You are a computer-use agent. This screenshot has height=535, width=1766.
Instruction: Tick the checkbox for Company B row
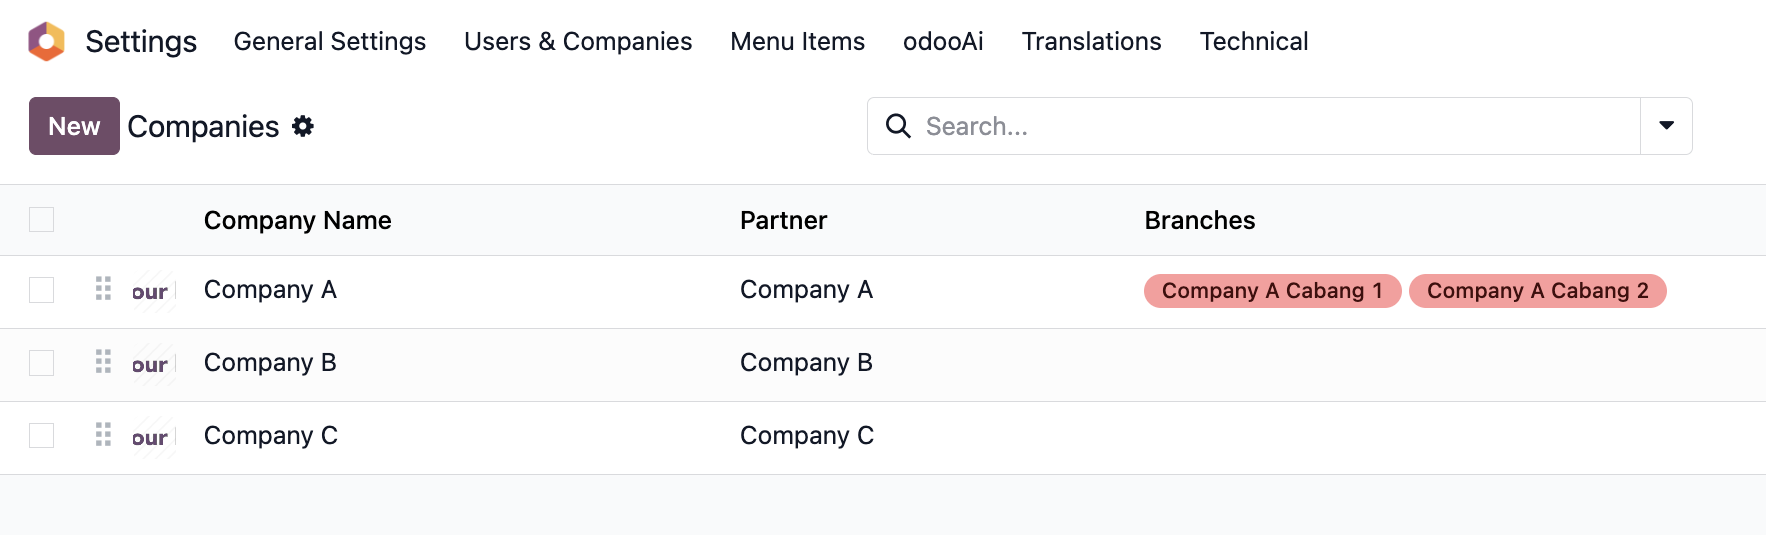tap(41, 363)
